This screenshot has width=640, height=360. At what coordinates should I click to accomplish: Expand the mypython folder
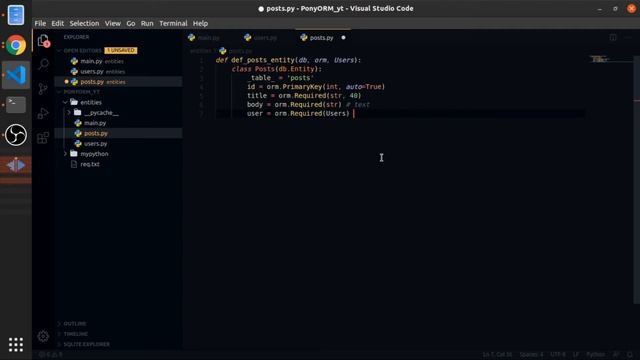(x=65, y=154)
